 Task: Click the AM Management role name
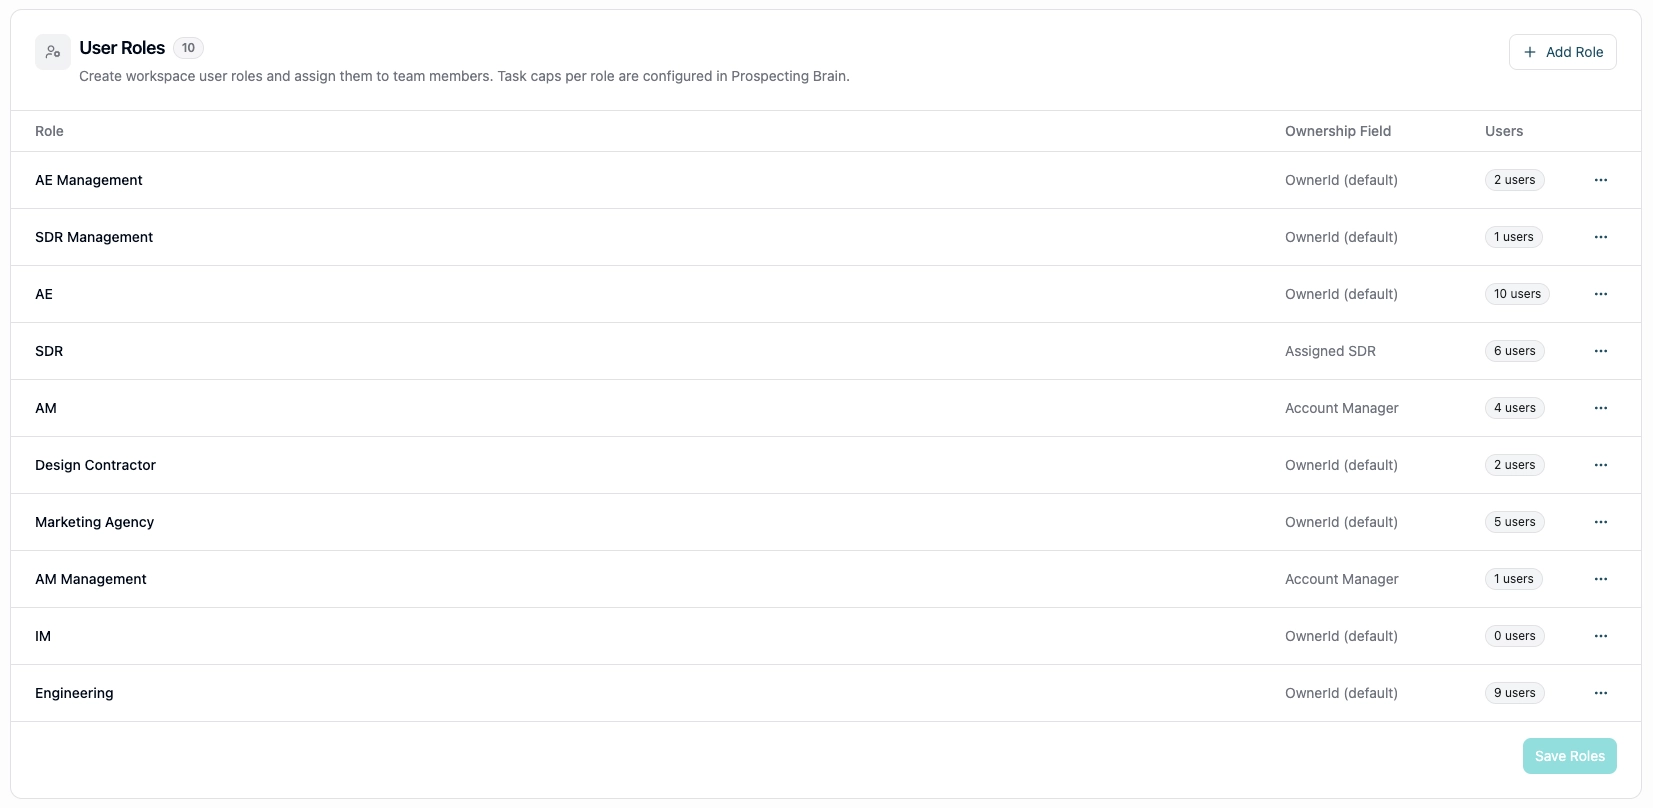(x=91, y=579)
